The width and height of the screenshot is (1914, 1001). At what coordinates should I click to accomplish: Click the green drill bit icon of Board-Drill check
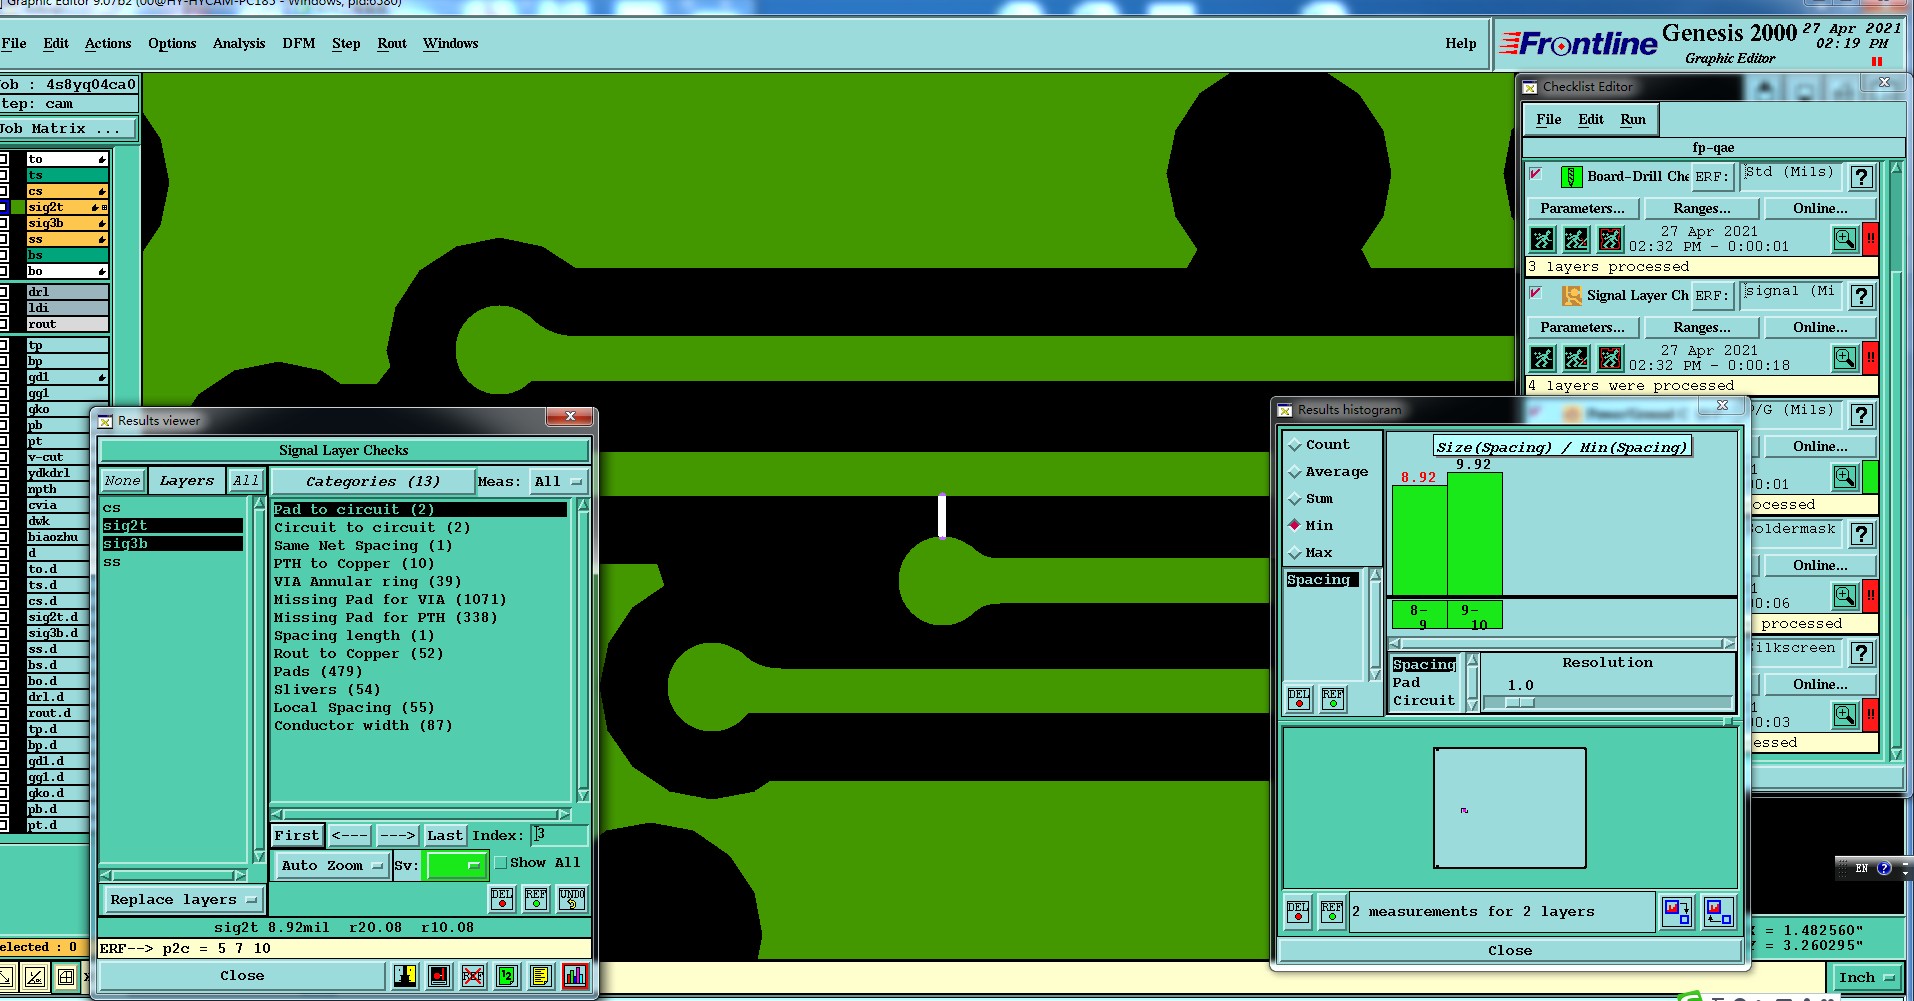tap(1572, 177)
